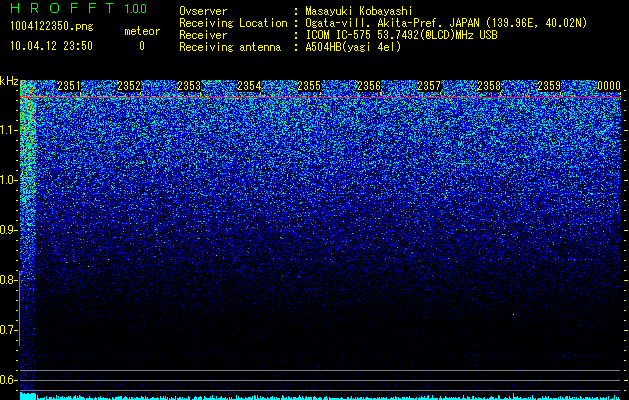
Task: Click the 2351 time marker
Action: point(69,86)
